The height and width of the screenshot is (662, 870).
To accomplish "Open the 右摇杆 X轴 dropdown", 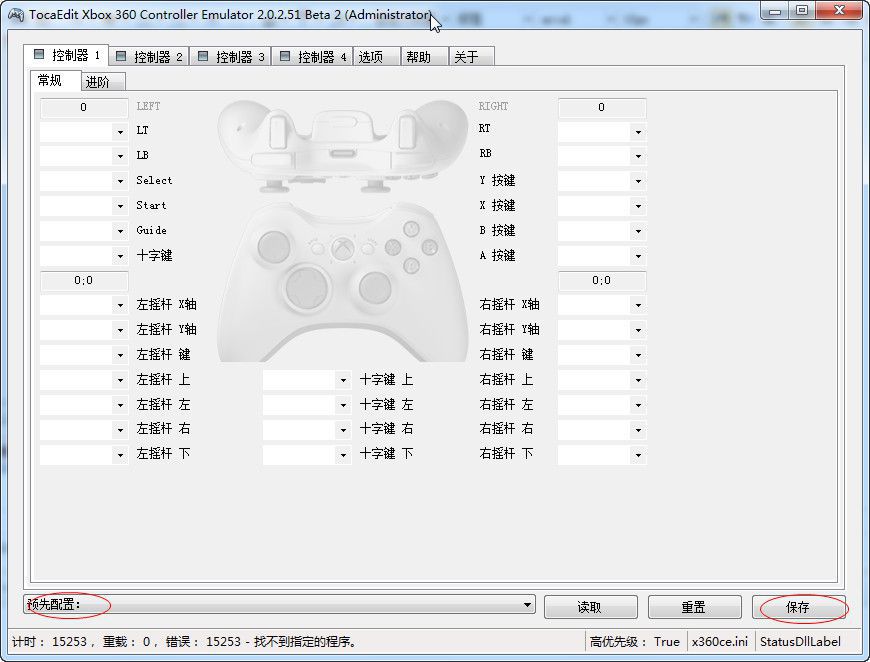I will pos(602,305).
